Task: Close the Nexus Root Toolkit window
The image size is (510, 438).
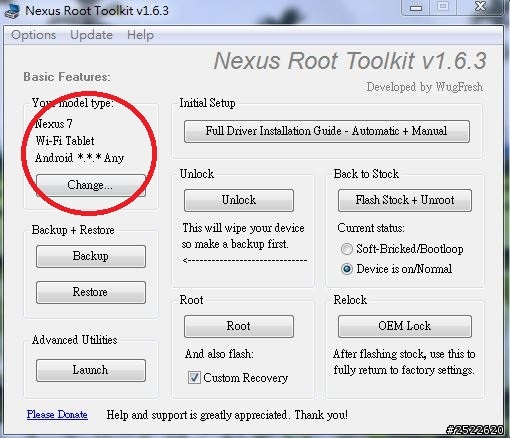Action: point(480,7)
